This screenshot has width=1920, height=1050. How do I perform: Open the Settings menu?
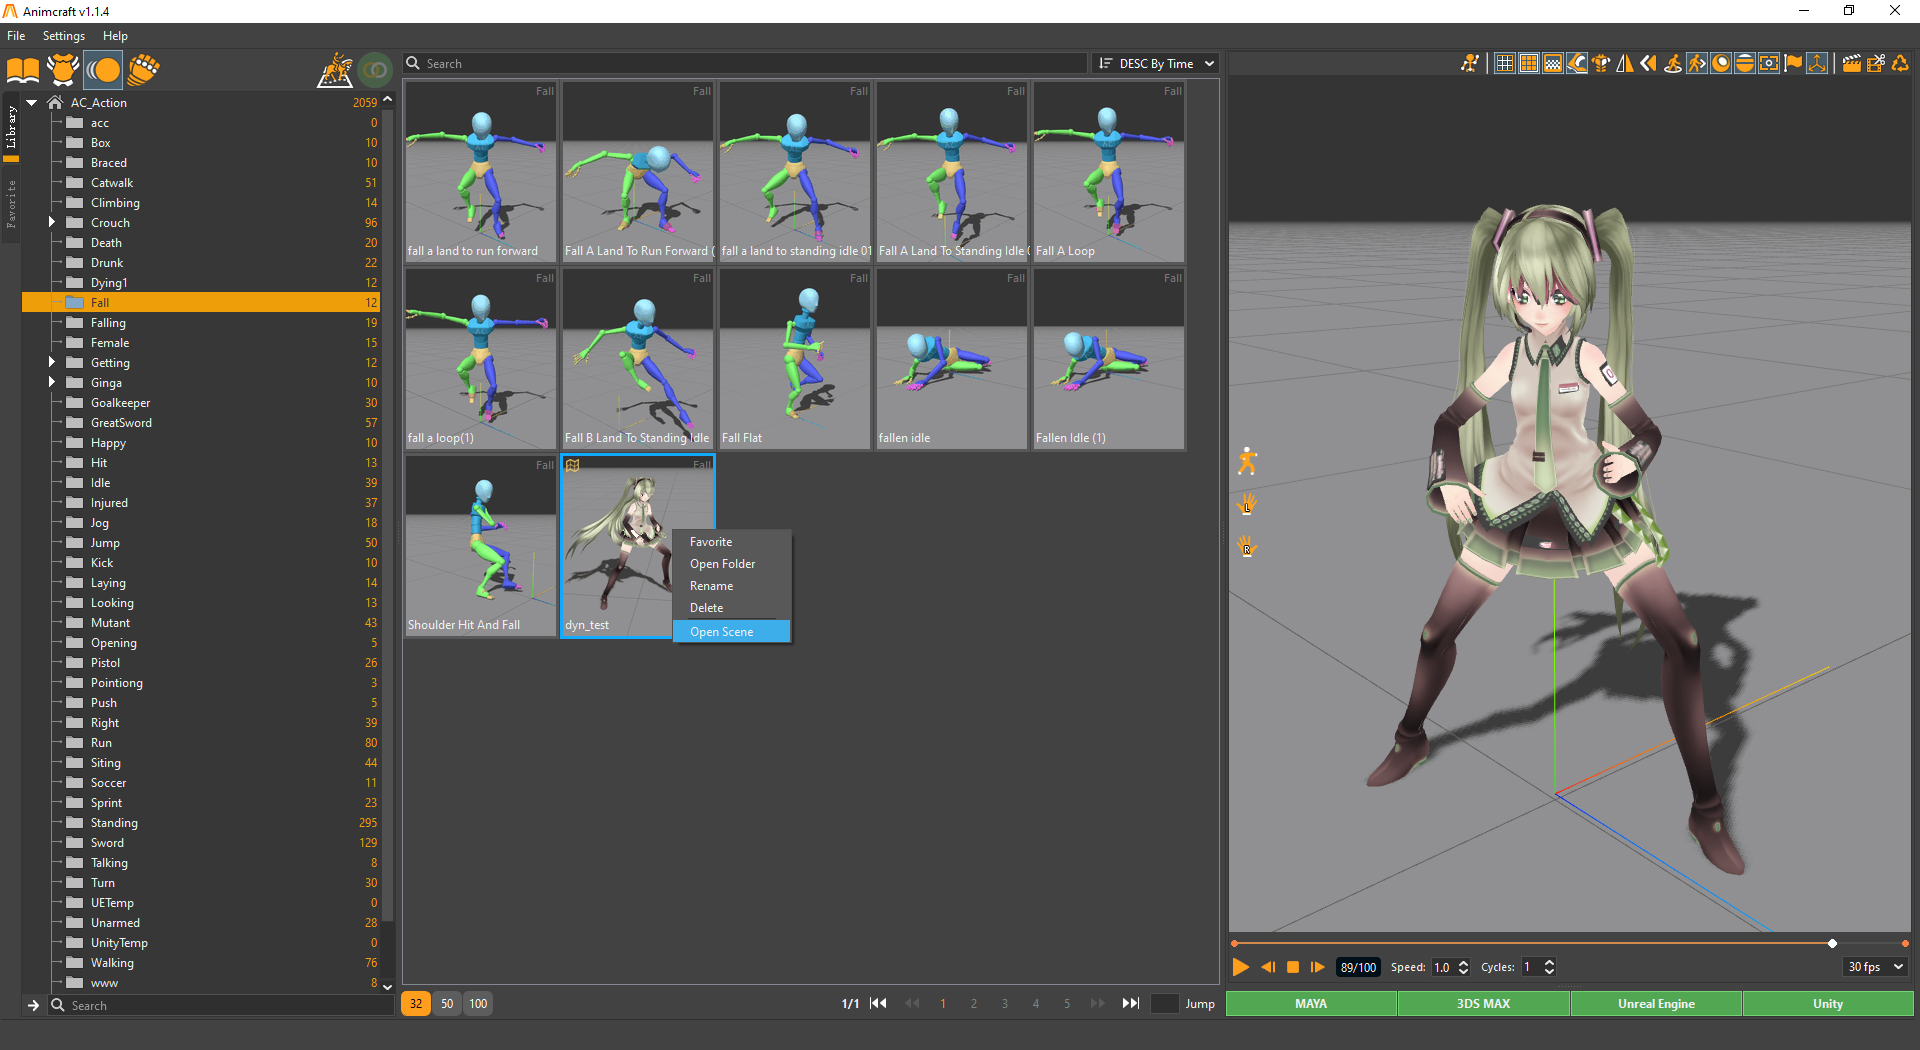click(64, 36)
